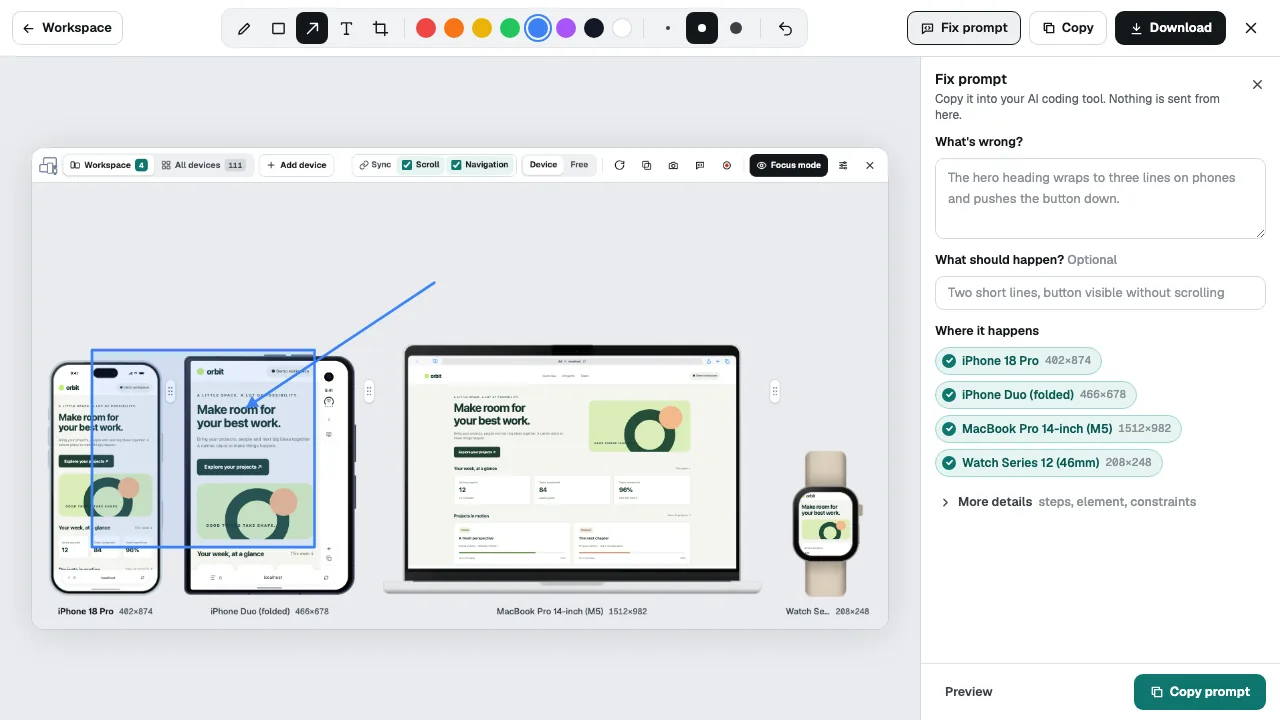1280x720 pixels.
Task: Choose the medium stroke size dot
Action: click(x=702, y=28)
